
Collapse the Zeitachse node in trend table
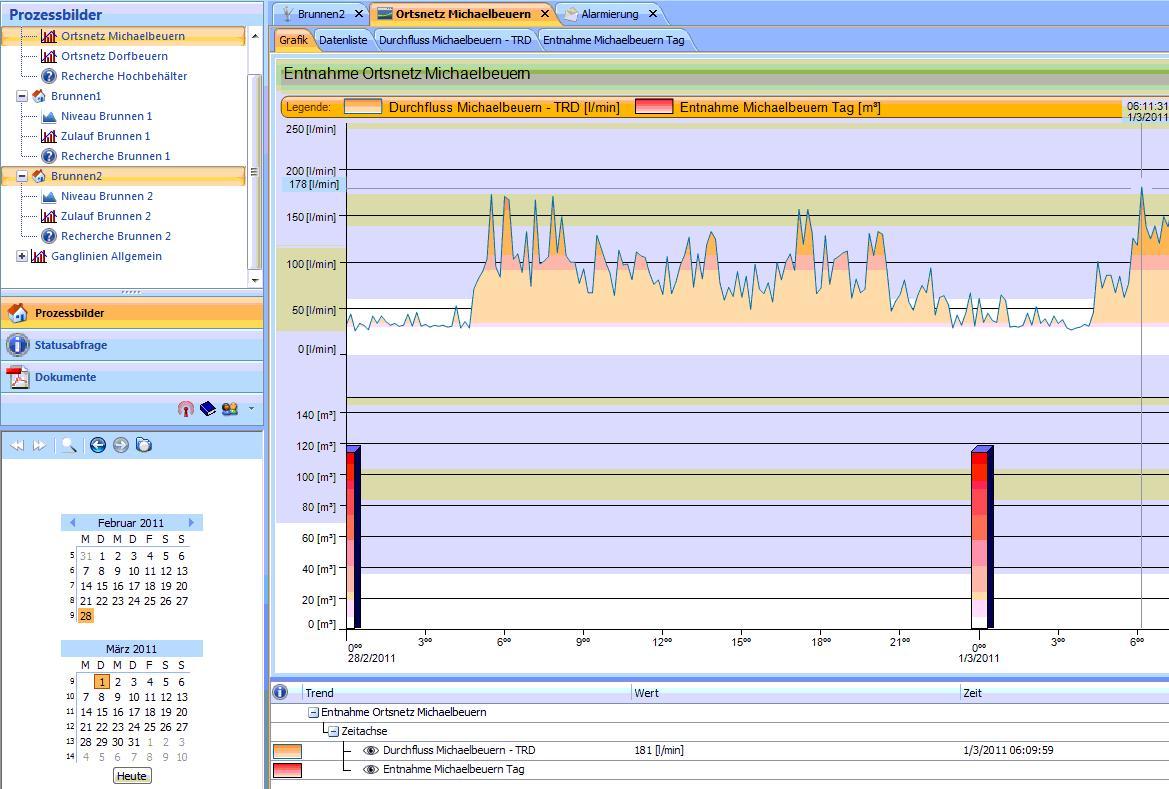pos(333,731)
